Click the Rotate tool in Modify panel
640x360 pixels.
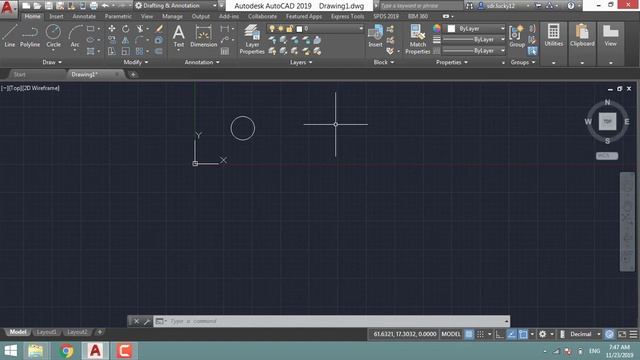pos(126,29)
